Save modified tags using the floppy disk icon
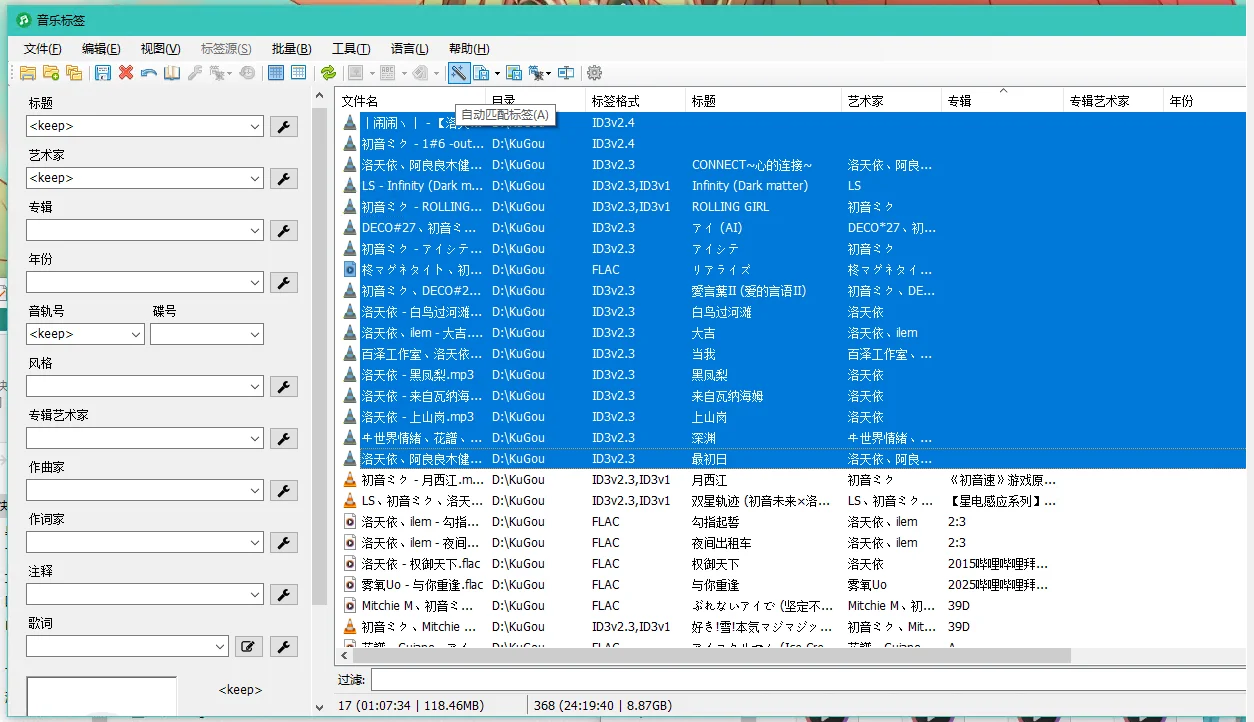 coord(103,72)
